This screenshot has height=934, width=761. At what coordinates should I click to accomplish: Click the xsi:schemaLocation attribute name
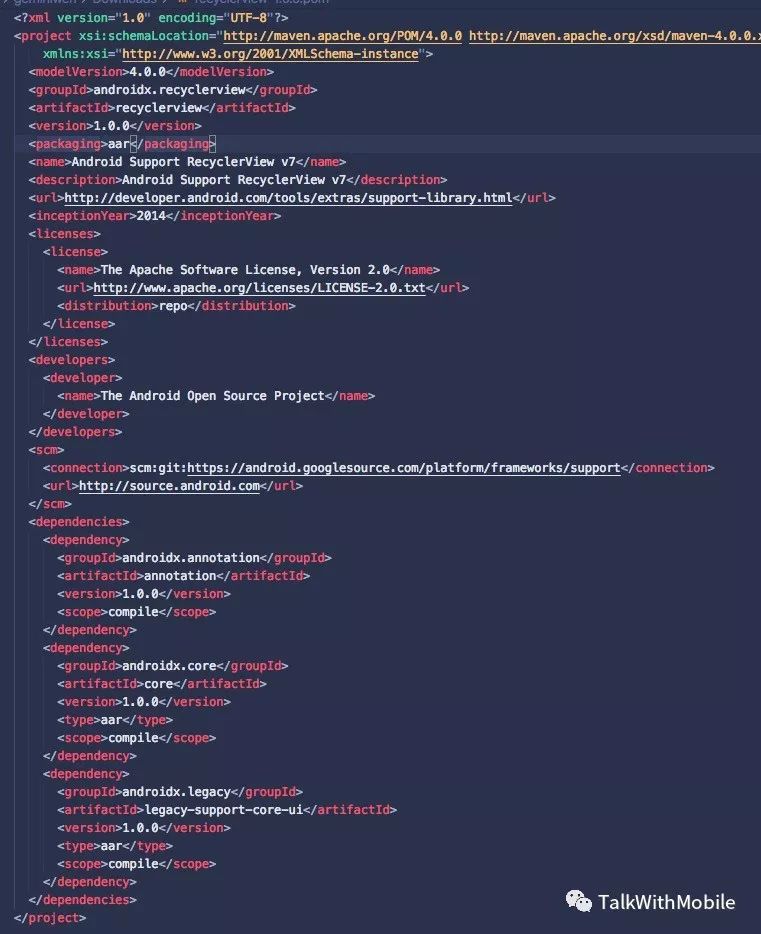pyautogui.click(x=144, y=36)
